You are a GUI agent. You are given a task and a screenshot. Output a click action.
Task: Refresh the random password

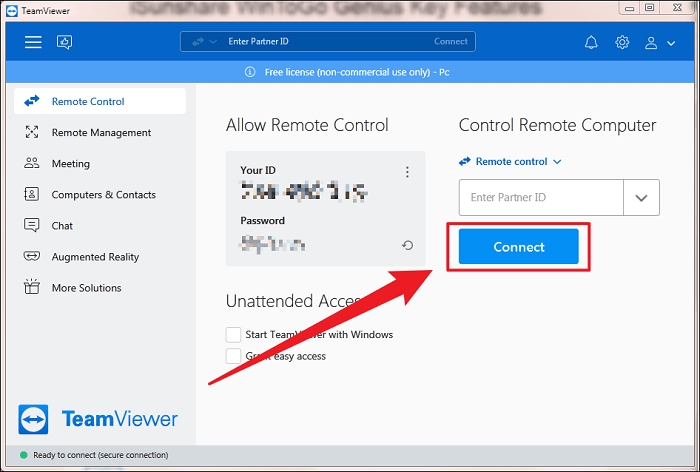pyautogui.click(x=407, y=245)
